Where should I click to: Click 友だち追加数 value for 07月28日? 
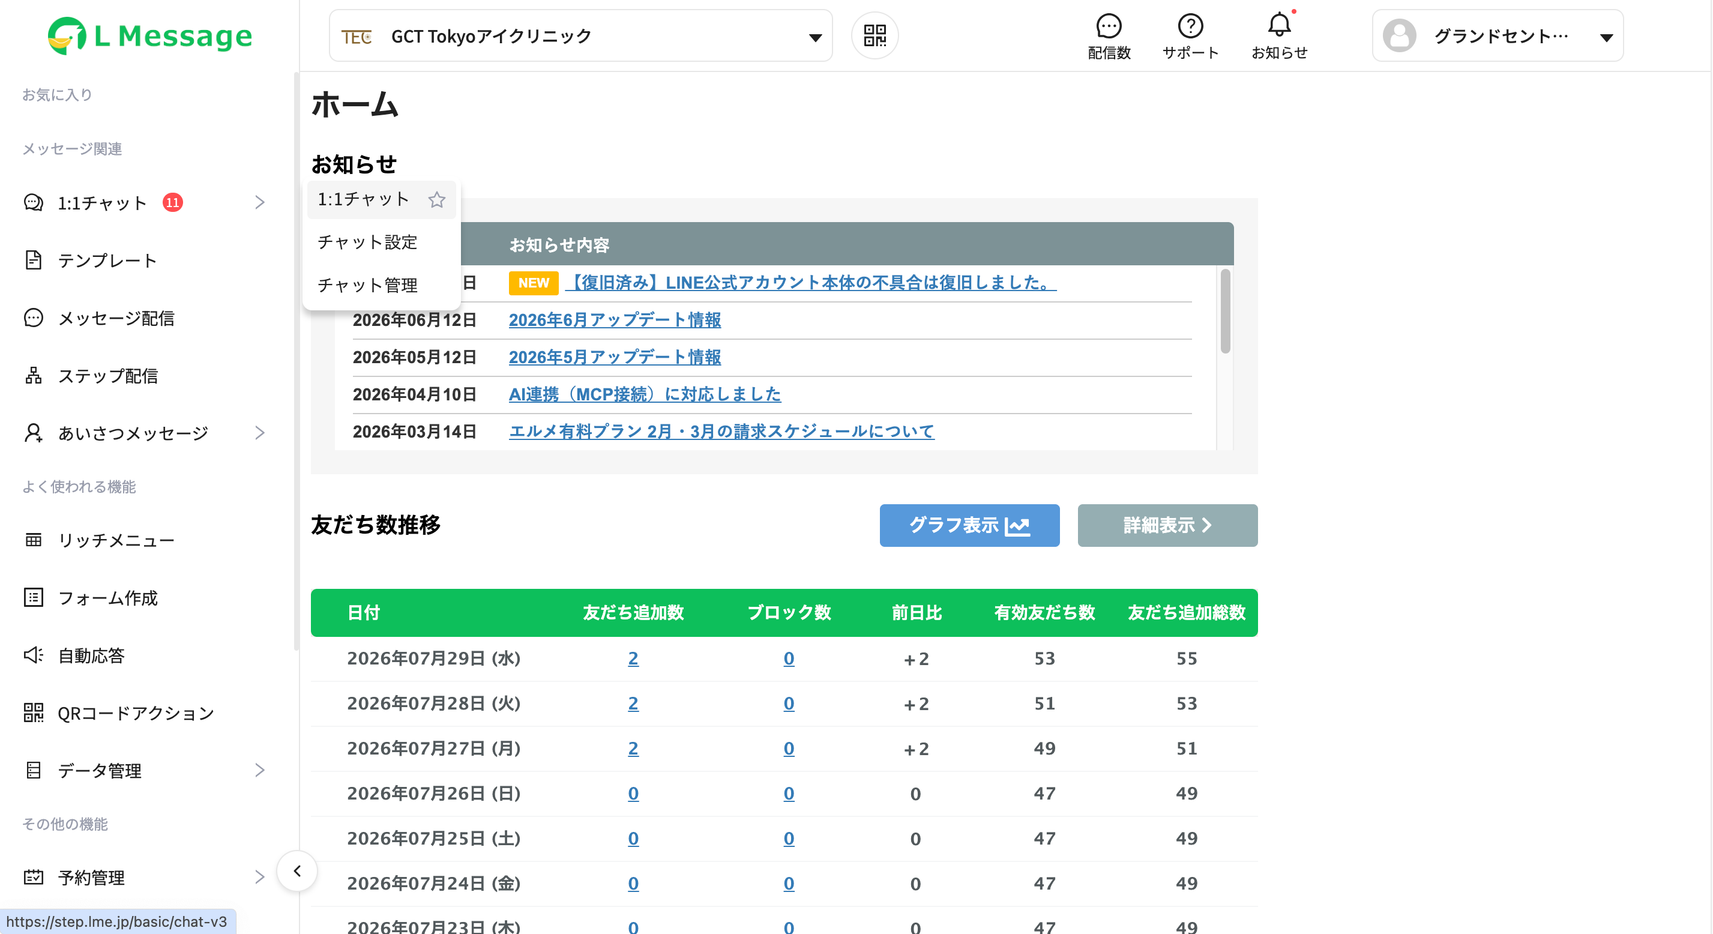(x=633, y=704)
